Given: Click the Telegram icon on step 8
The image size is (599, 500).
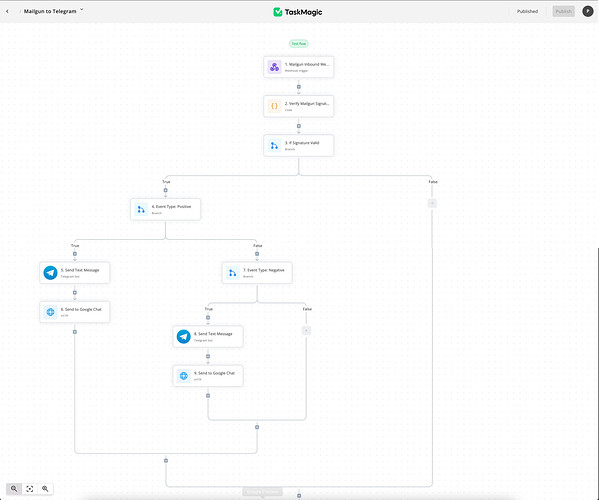Looking at the screenshot, I should pyautogui.click(x=184, y=337).
